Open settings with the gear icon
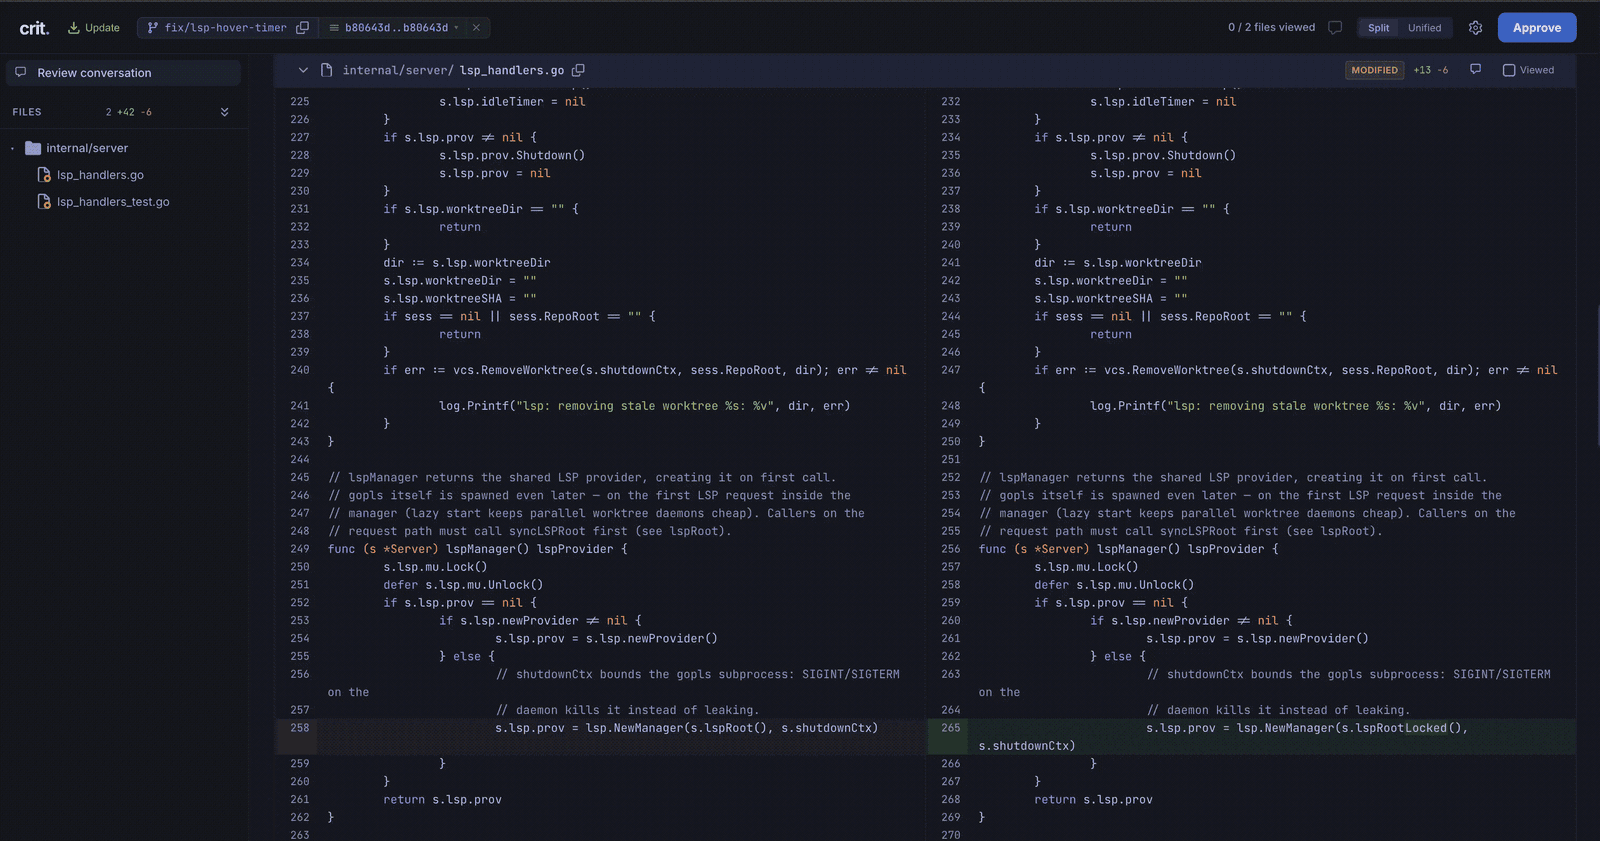The image size is (1600, 841). point(1475,28)
